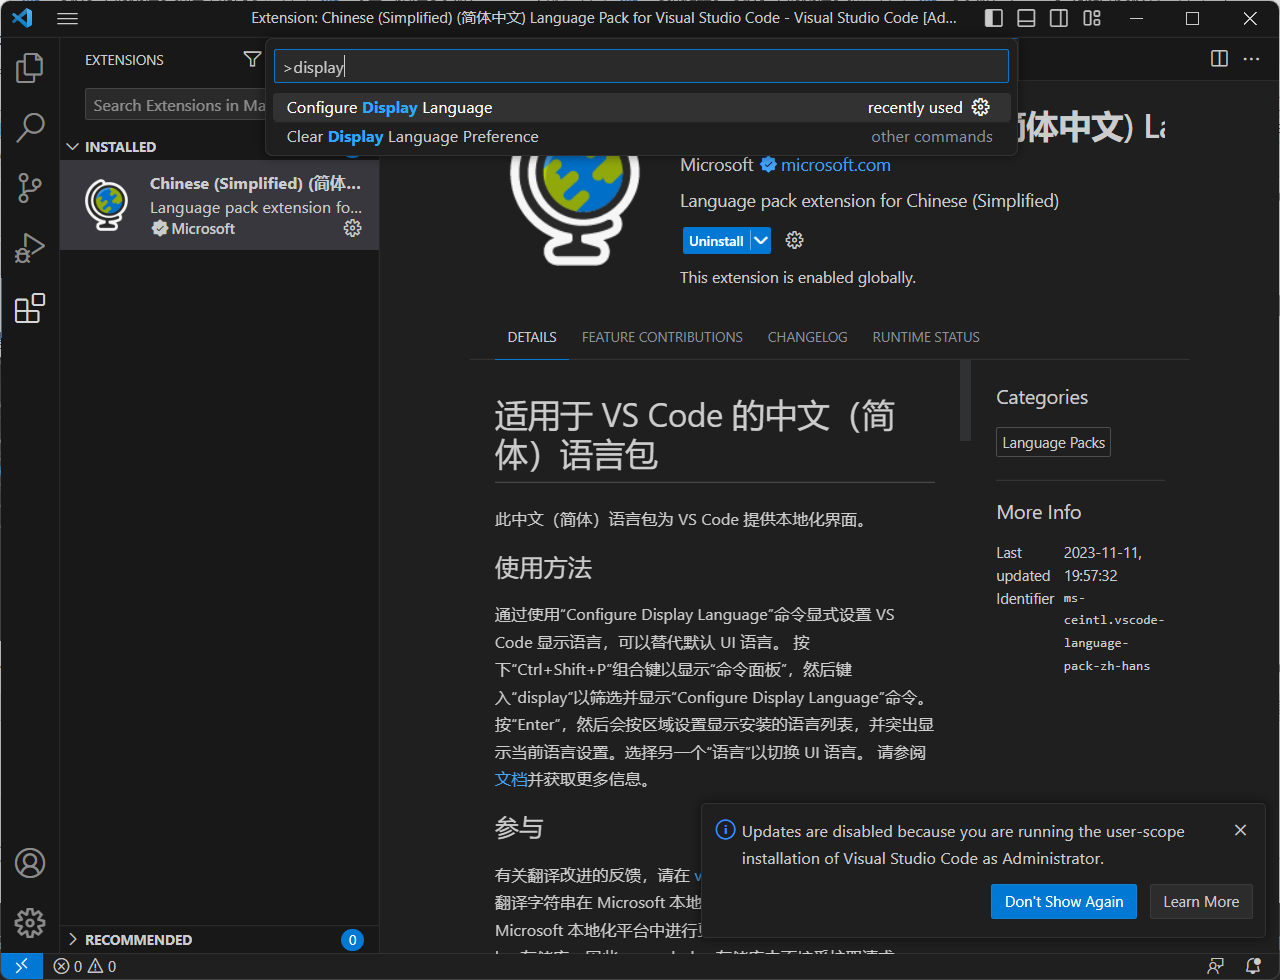This screenshot has height=980, width=1280.
Task: Click the recommended count badge 0
Action: pyautogui.click(x=352, y=940)
